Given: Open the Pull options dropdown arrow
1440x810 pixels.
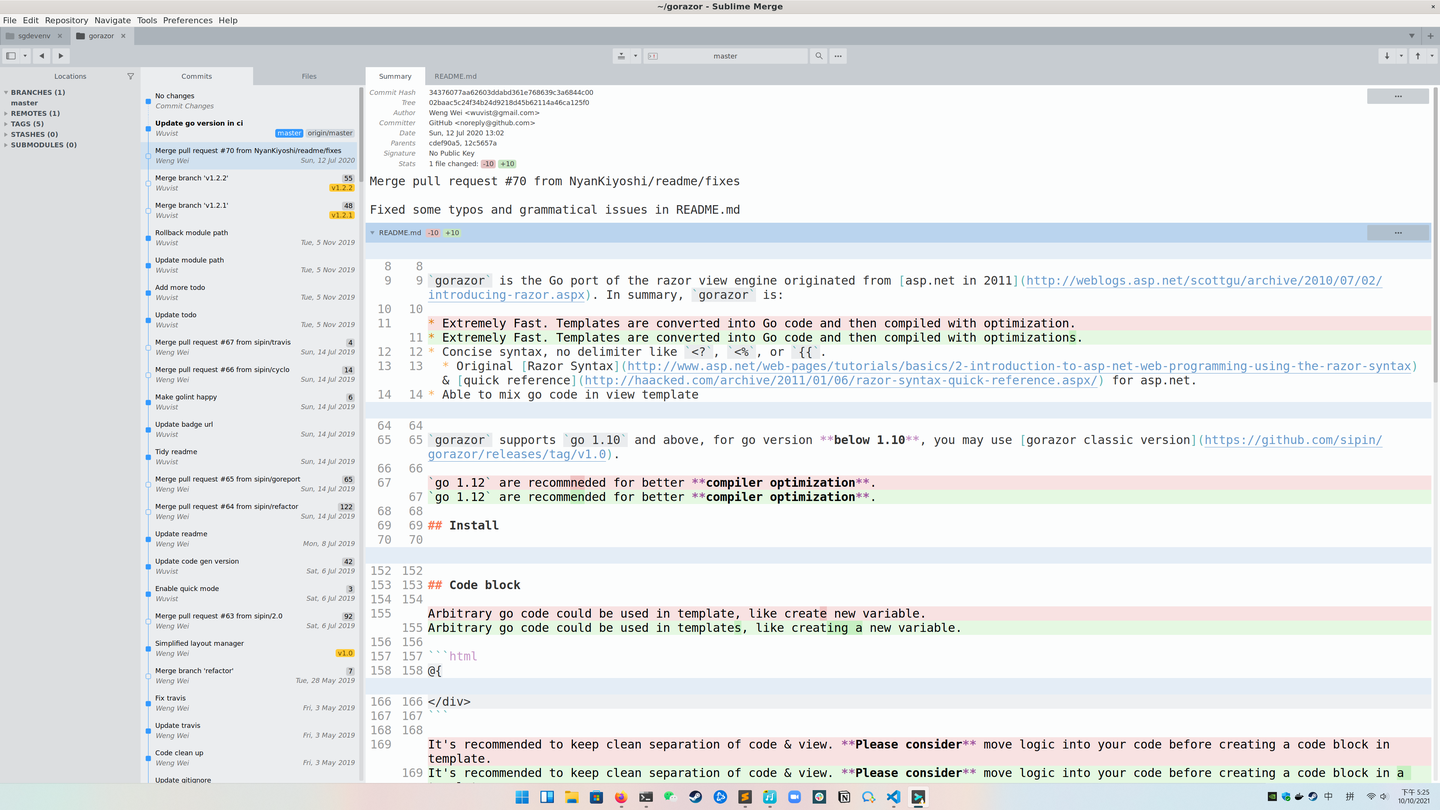Looking at the screenshot, I should 1402,55.
